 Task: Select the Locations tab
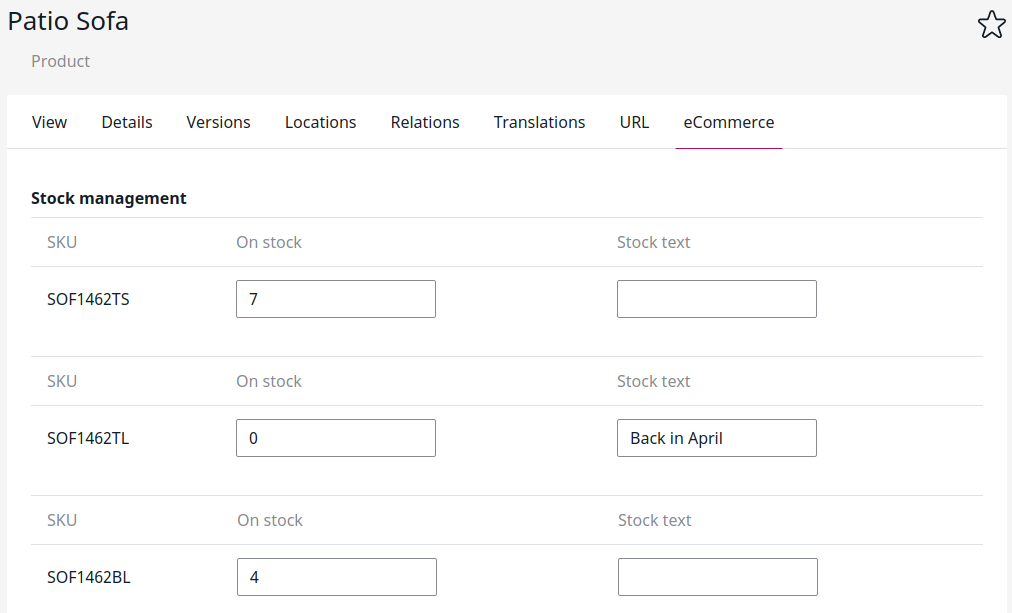[320, 122]
